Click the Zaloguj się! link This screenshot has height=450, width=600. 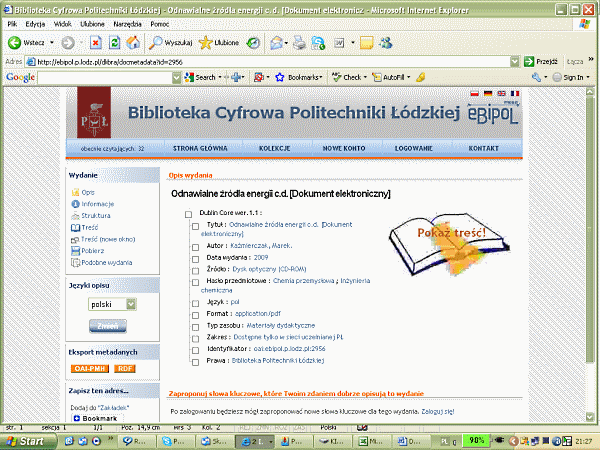[x=438, y=412]
